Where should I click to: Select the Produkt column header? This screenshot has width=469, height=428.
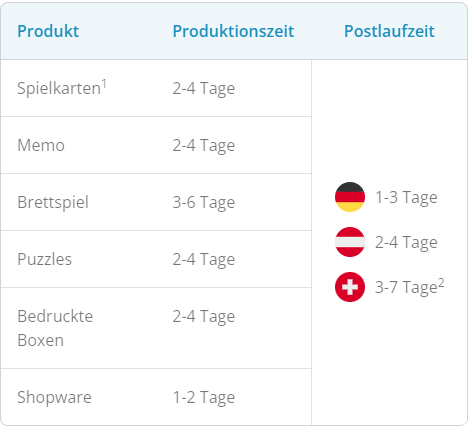(x=48, y=31)
